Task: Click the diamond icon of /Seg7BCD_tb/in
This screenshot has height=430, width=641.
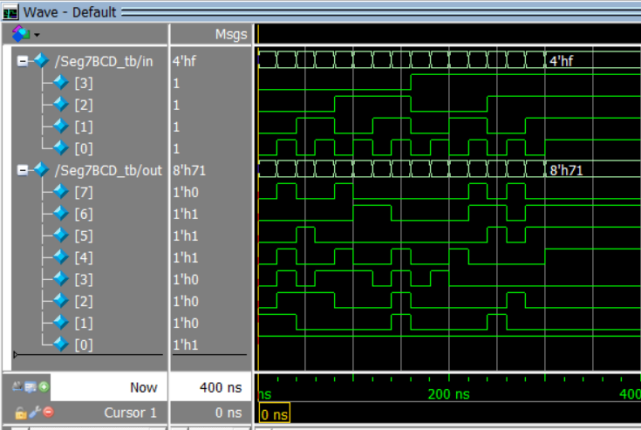Action: coord(41,60)
